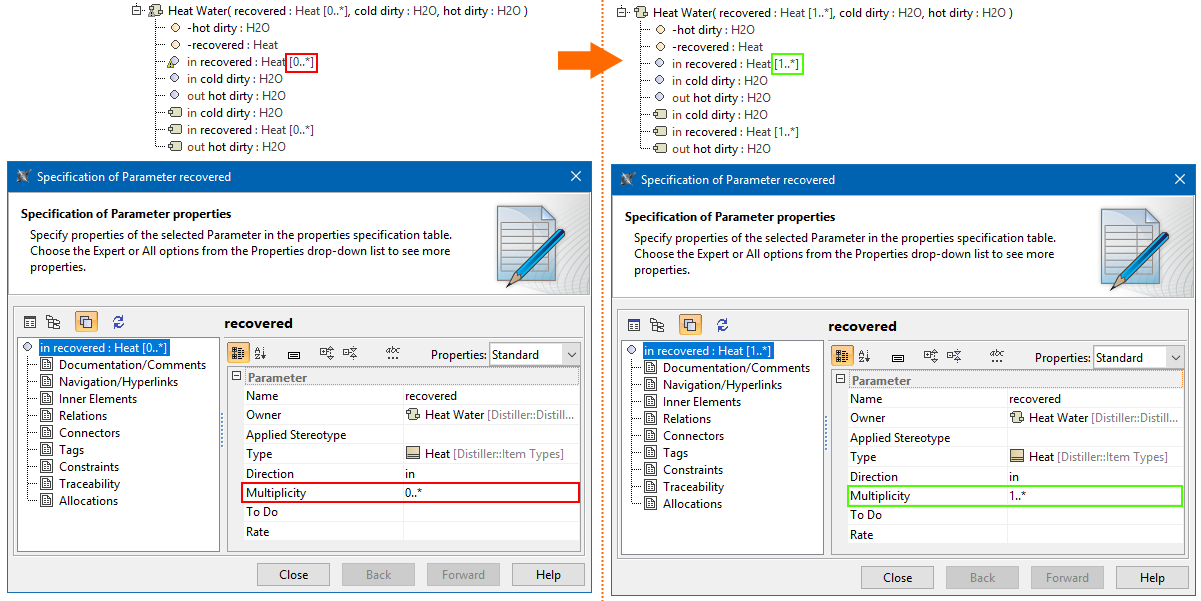Click abc show-types icon in left dialog

(x=393, y=353)
